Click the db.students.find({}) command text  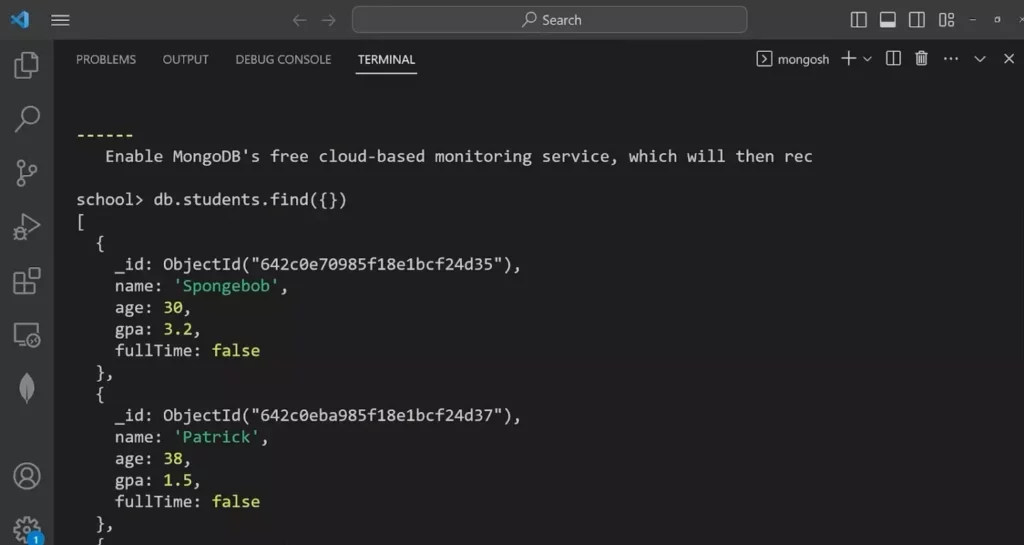pos(250,200)
